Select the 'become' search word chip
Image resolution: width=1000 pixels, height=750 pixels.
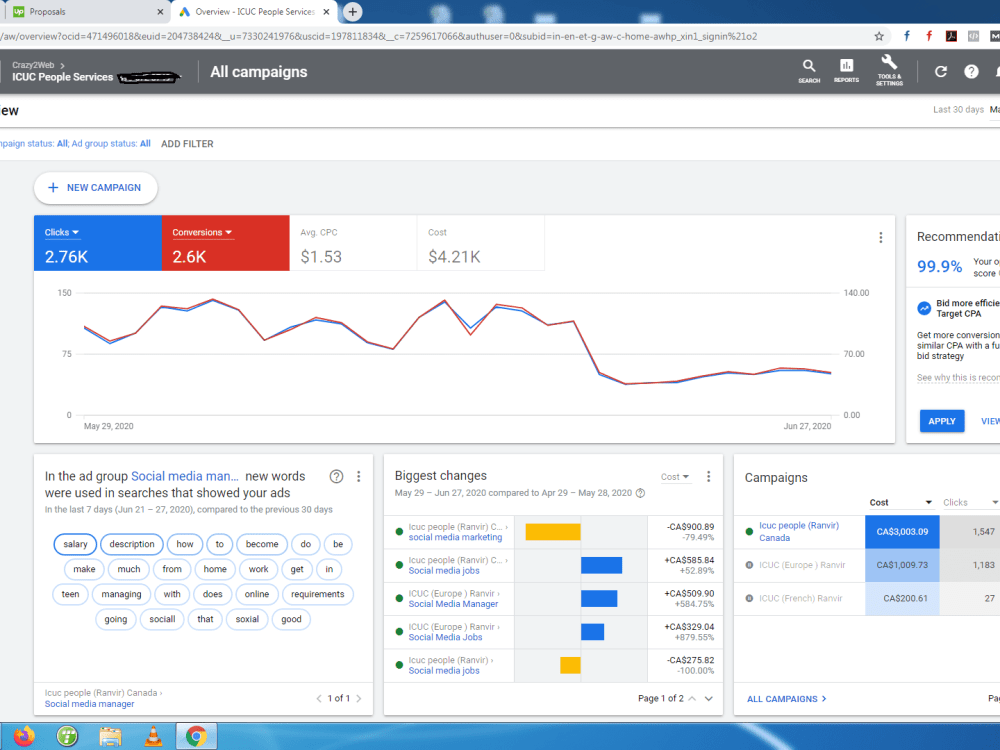point(262,544)
